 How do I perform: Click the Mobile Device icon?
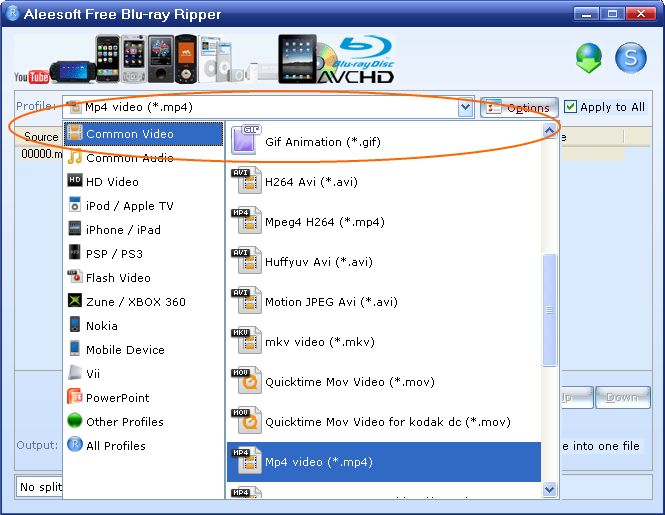75,348
